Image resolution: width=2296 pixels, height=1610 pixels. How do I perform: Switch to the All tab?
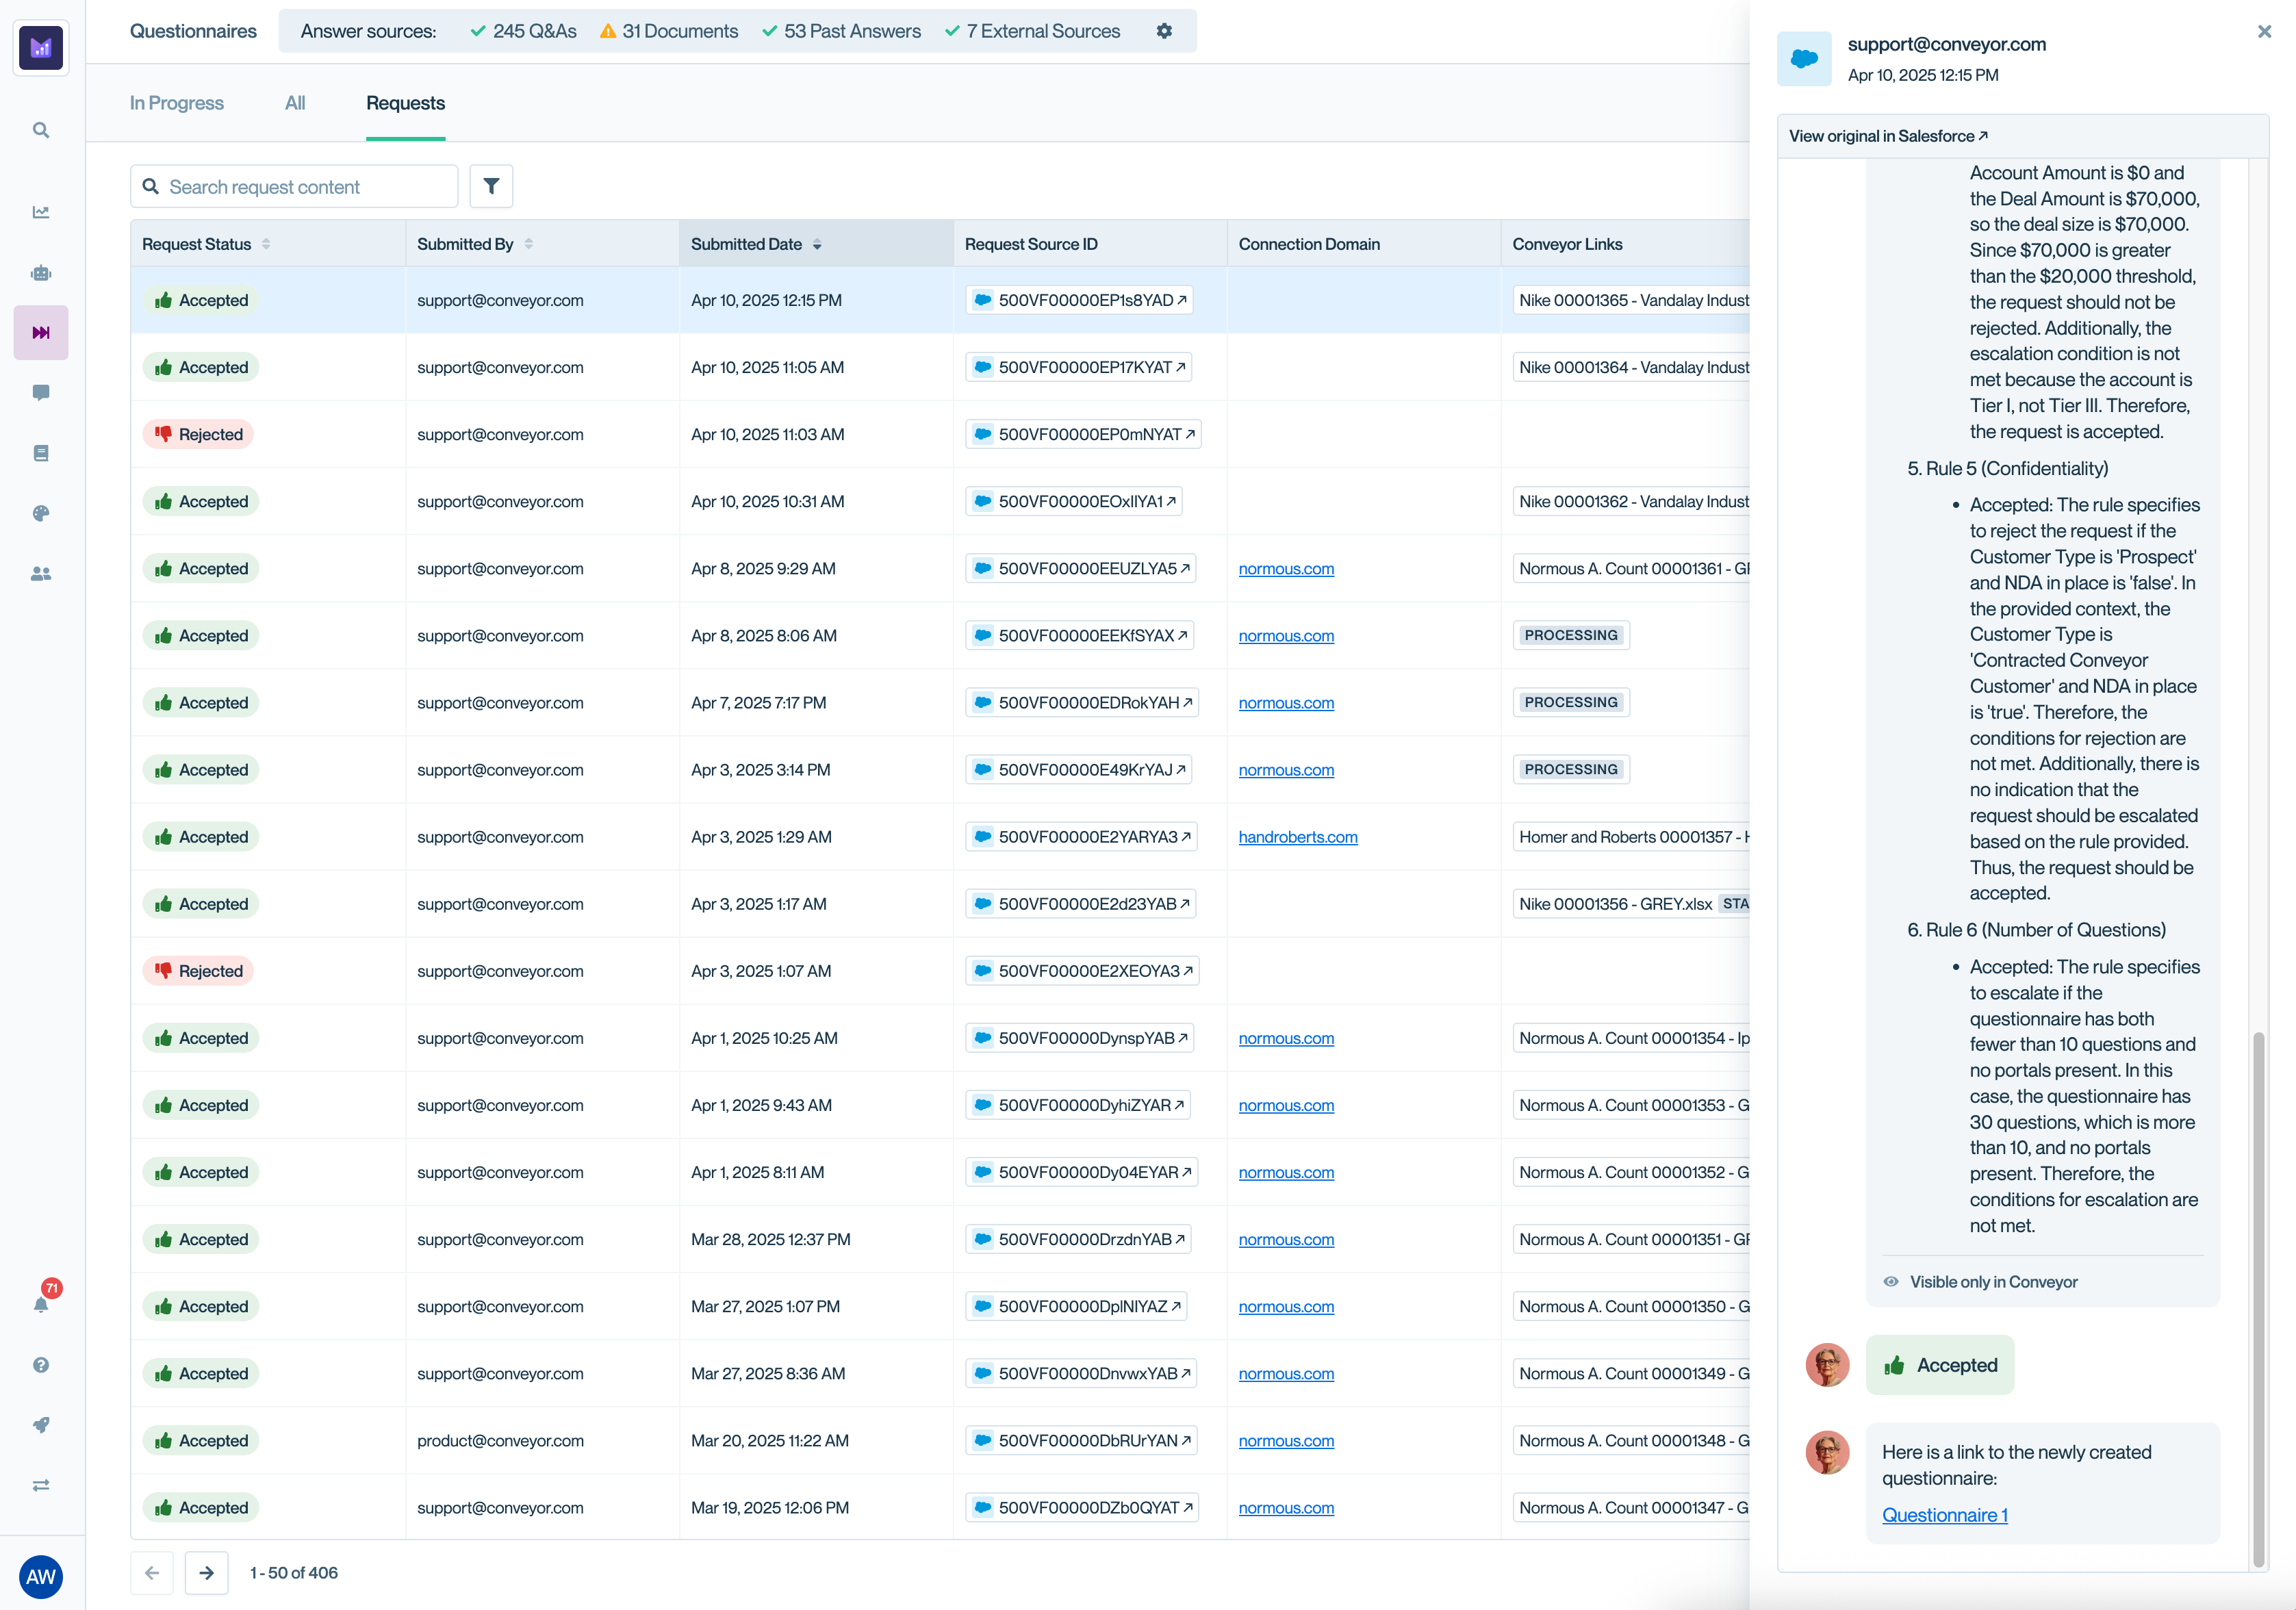[295, 103]
